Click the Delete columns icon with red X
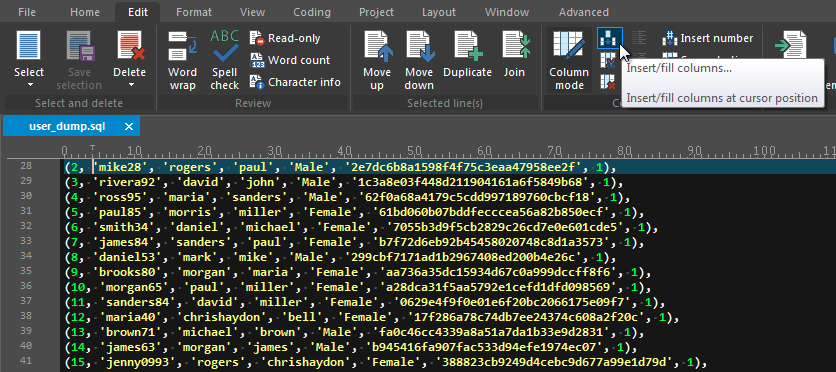Screen dimensions: 836x372 [x=608, y=82]
